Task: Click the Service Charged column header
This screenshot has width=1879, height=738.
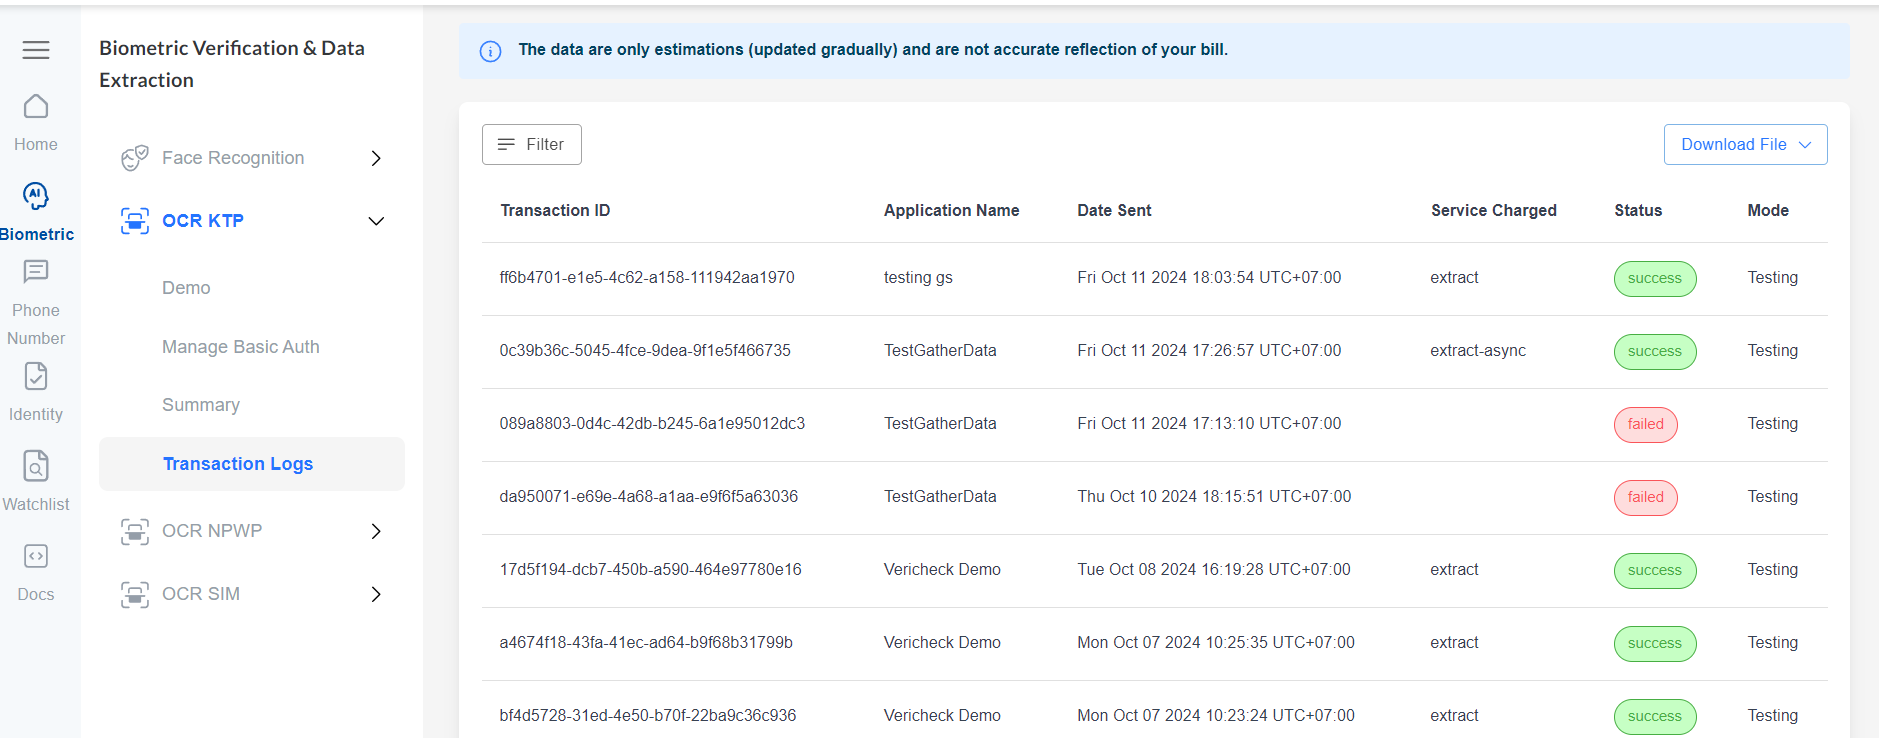Action: [x=1493, y=210]
